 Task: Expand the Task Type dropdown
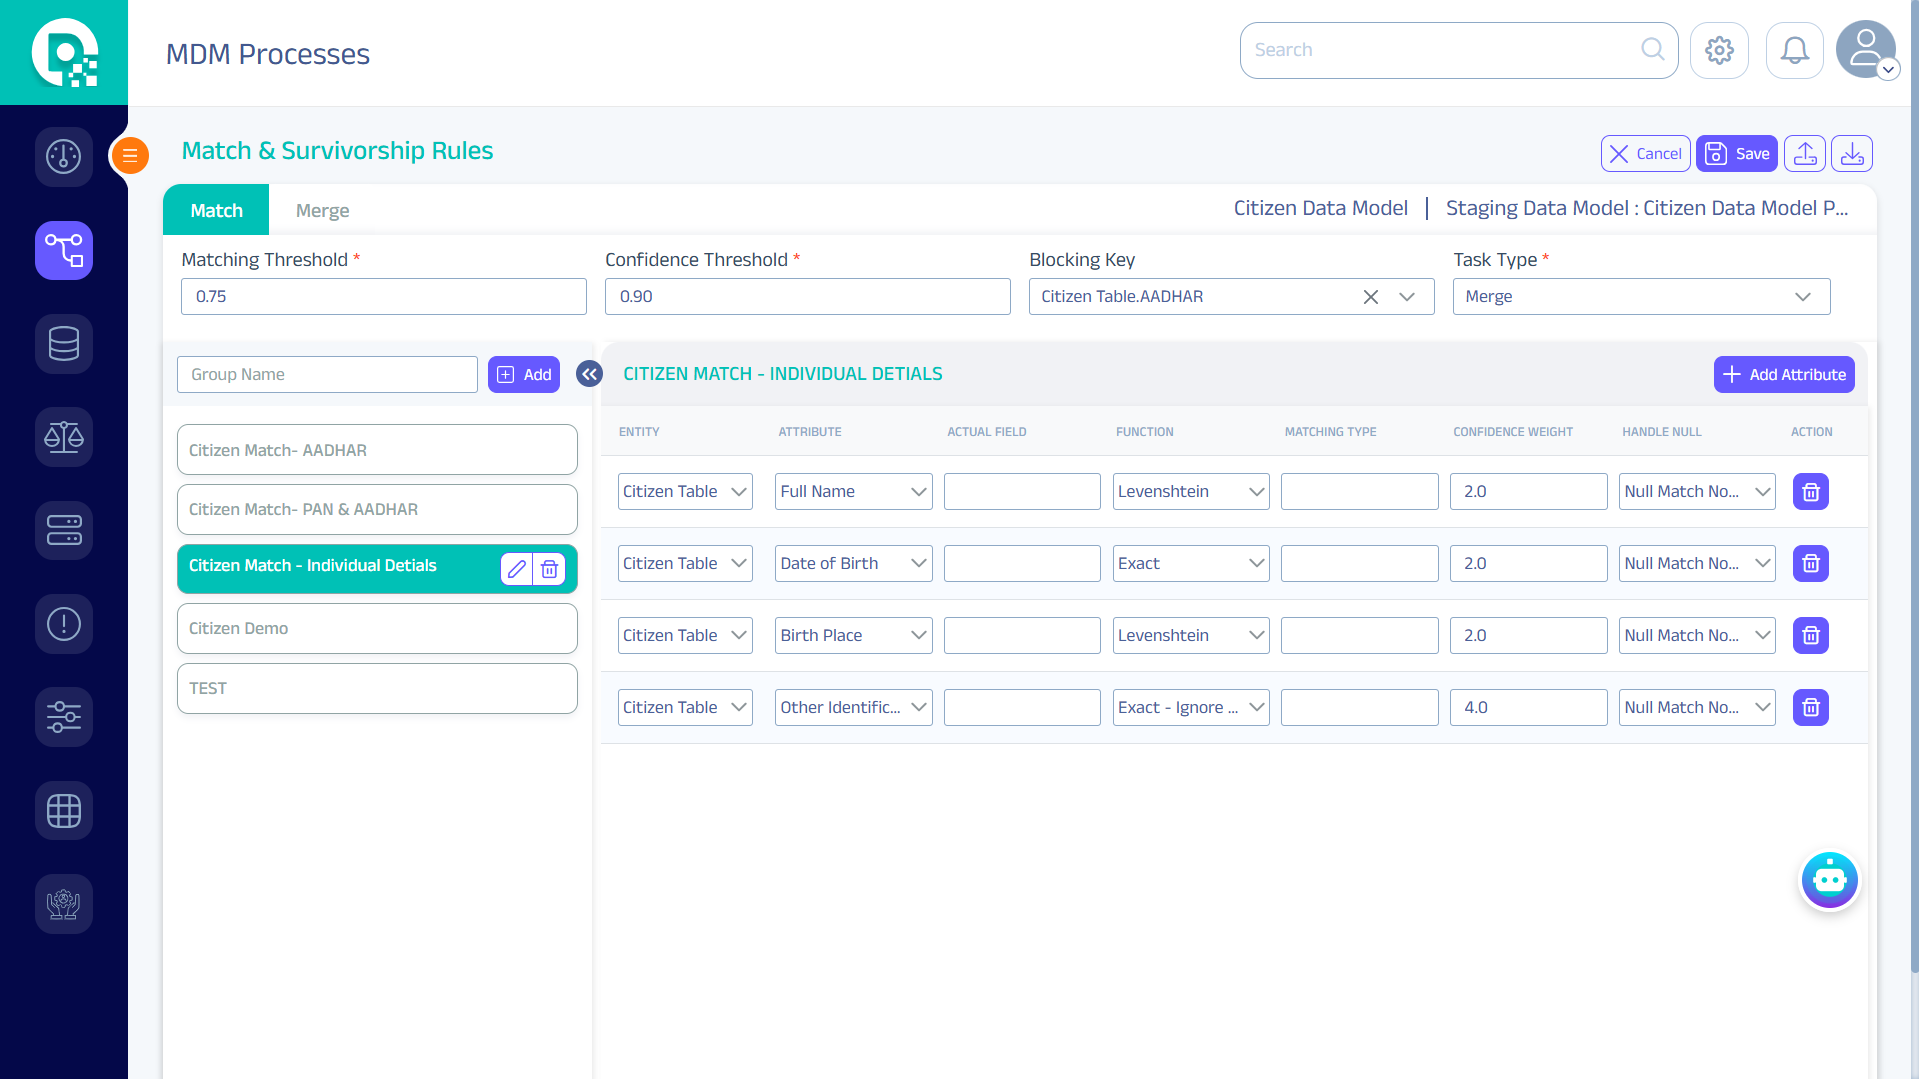point(1802,297)
